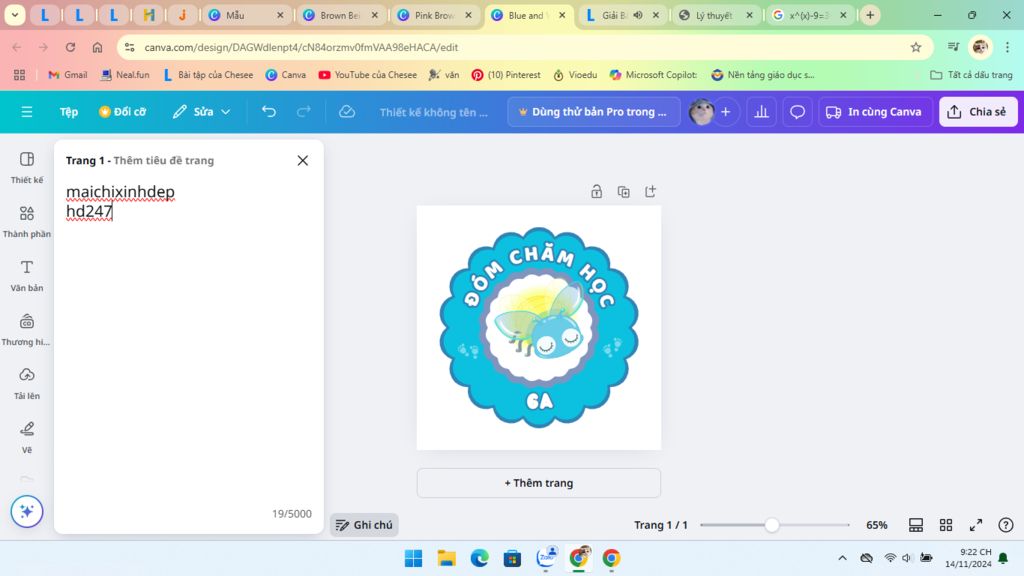1024x576 pixels.
Task: Switch to the Giải B tab
Action: (x=622, y=15)
